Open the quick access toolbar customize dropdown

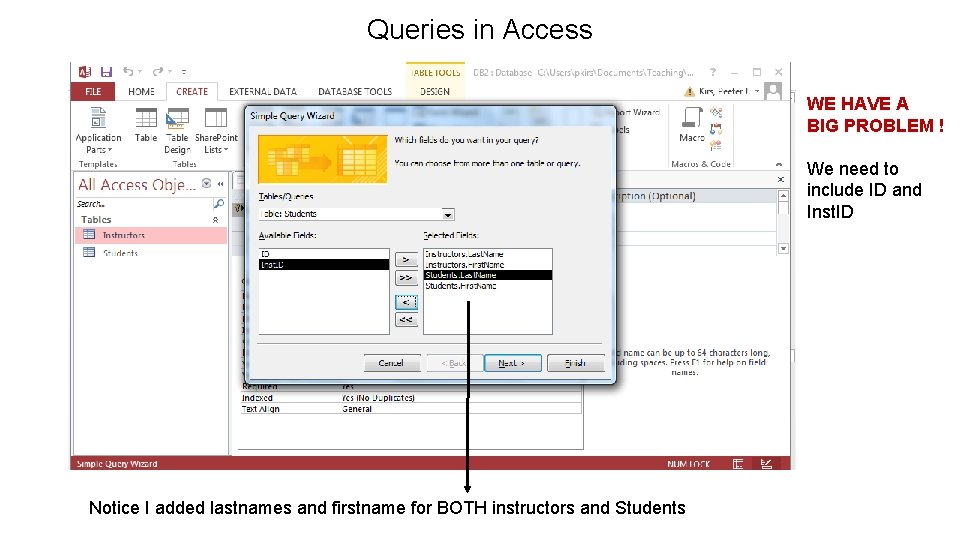click(184, 72)
